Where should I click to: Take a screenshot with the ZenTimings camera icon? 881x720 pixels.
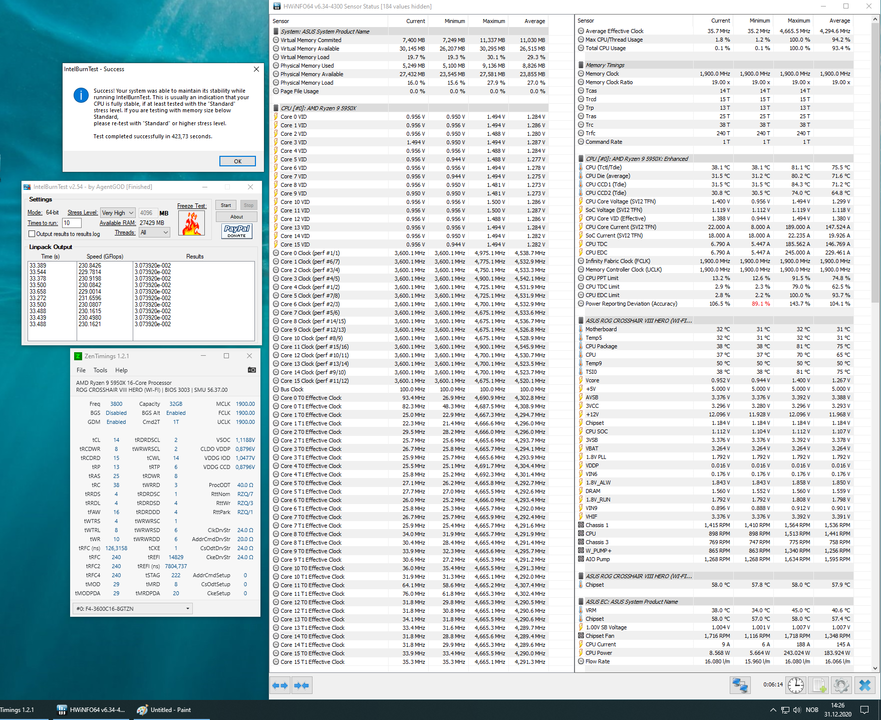[x=252, y=370]
